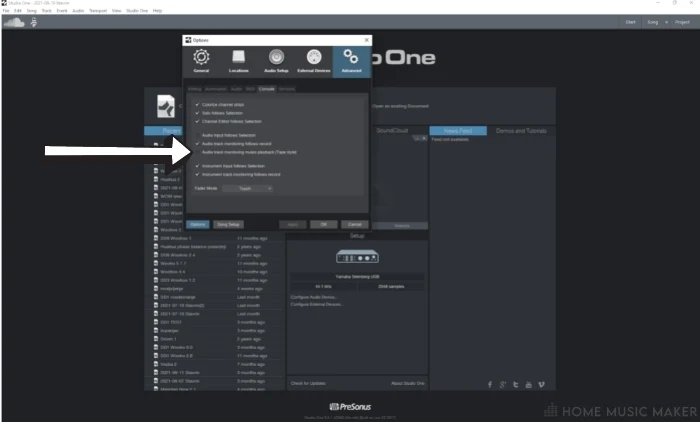Image resolution: width=700 pixels, height=422 pixels.
Task: Click the SoundCloud cloud icon in toolbar
Action: click(14, 22)
